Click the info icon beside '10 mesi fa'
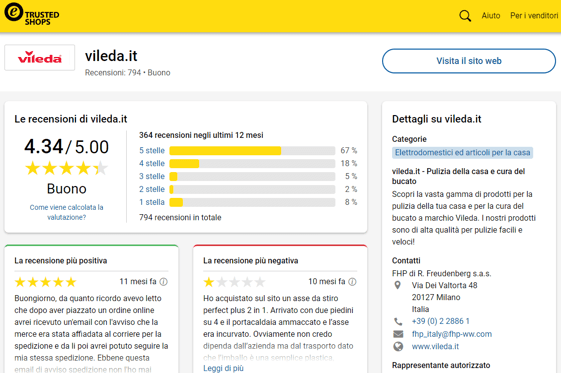 click(x=352, y=282)
